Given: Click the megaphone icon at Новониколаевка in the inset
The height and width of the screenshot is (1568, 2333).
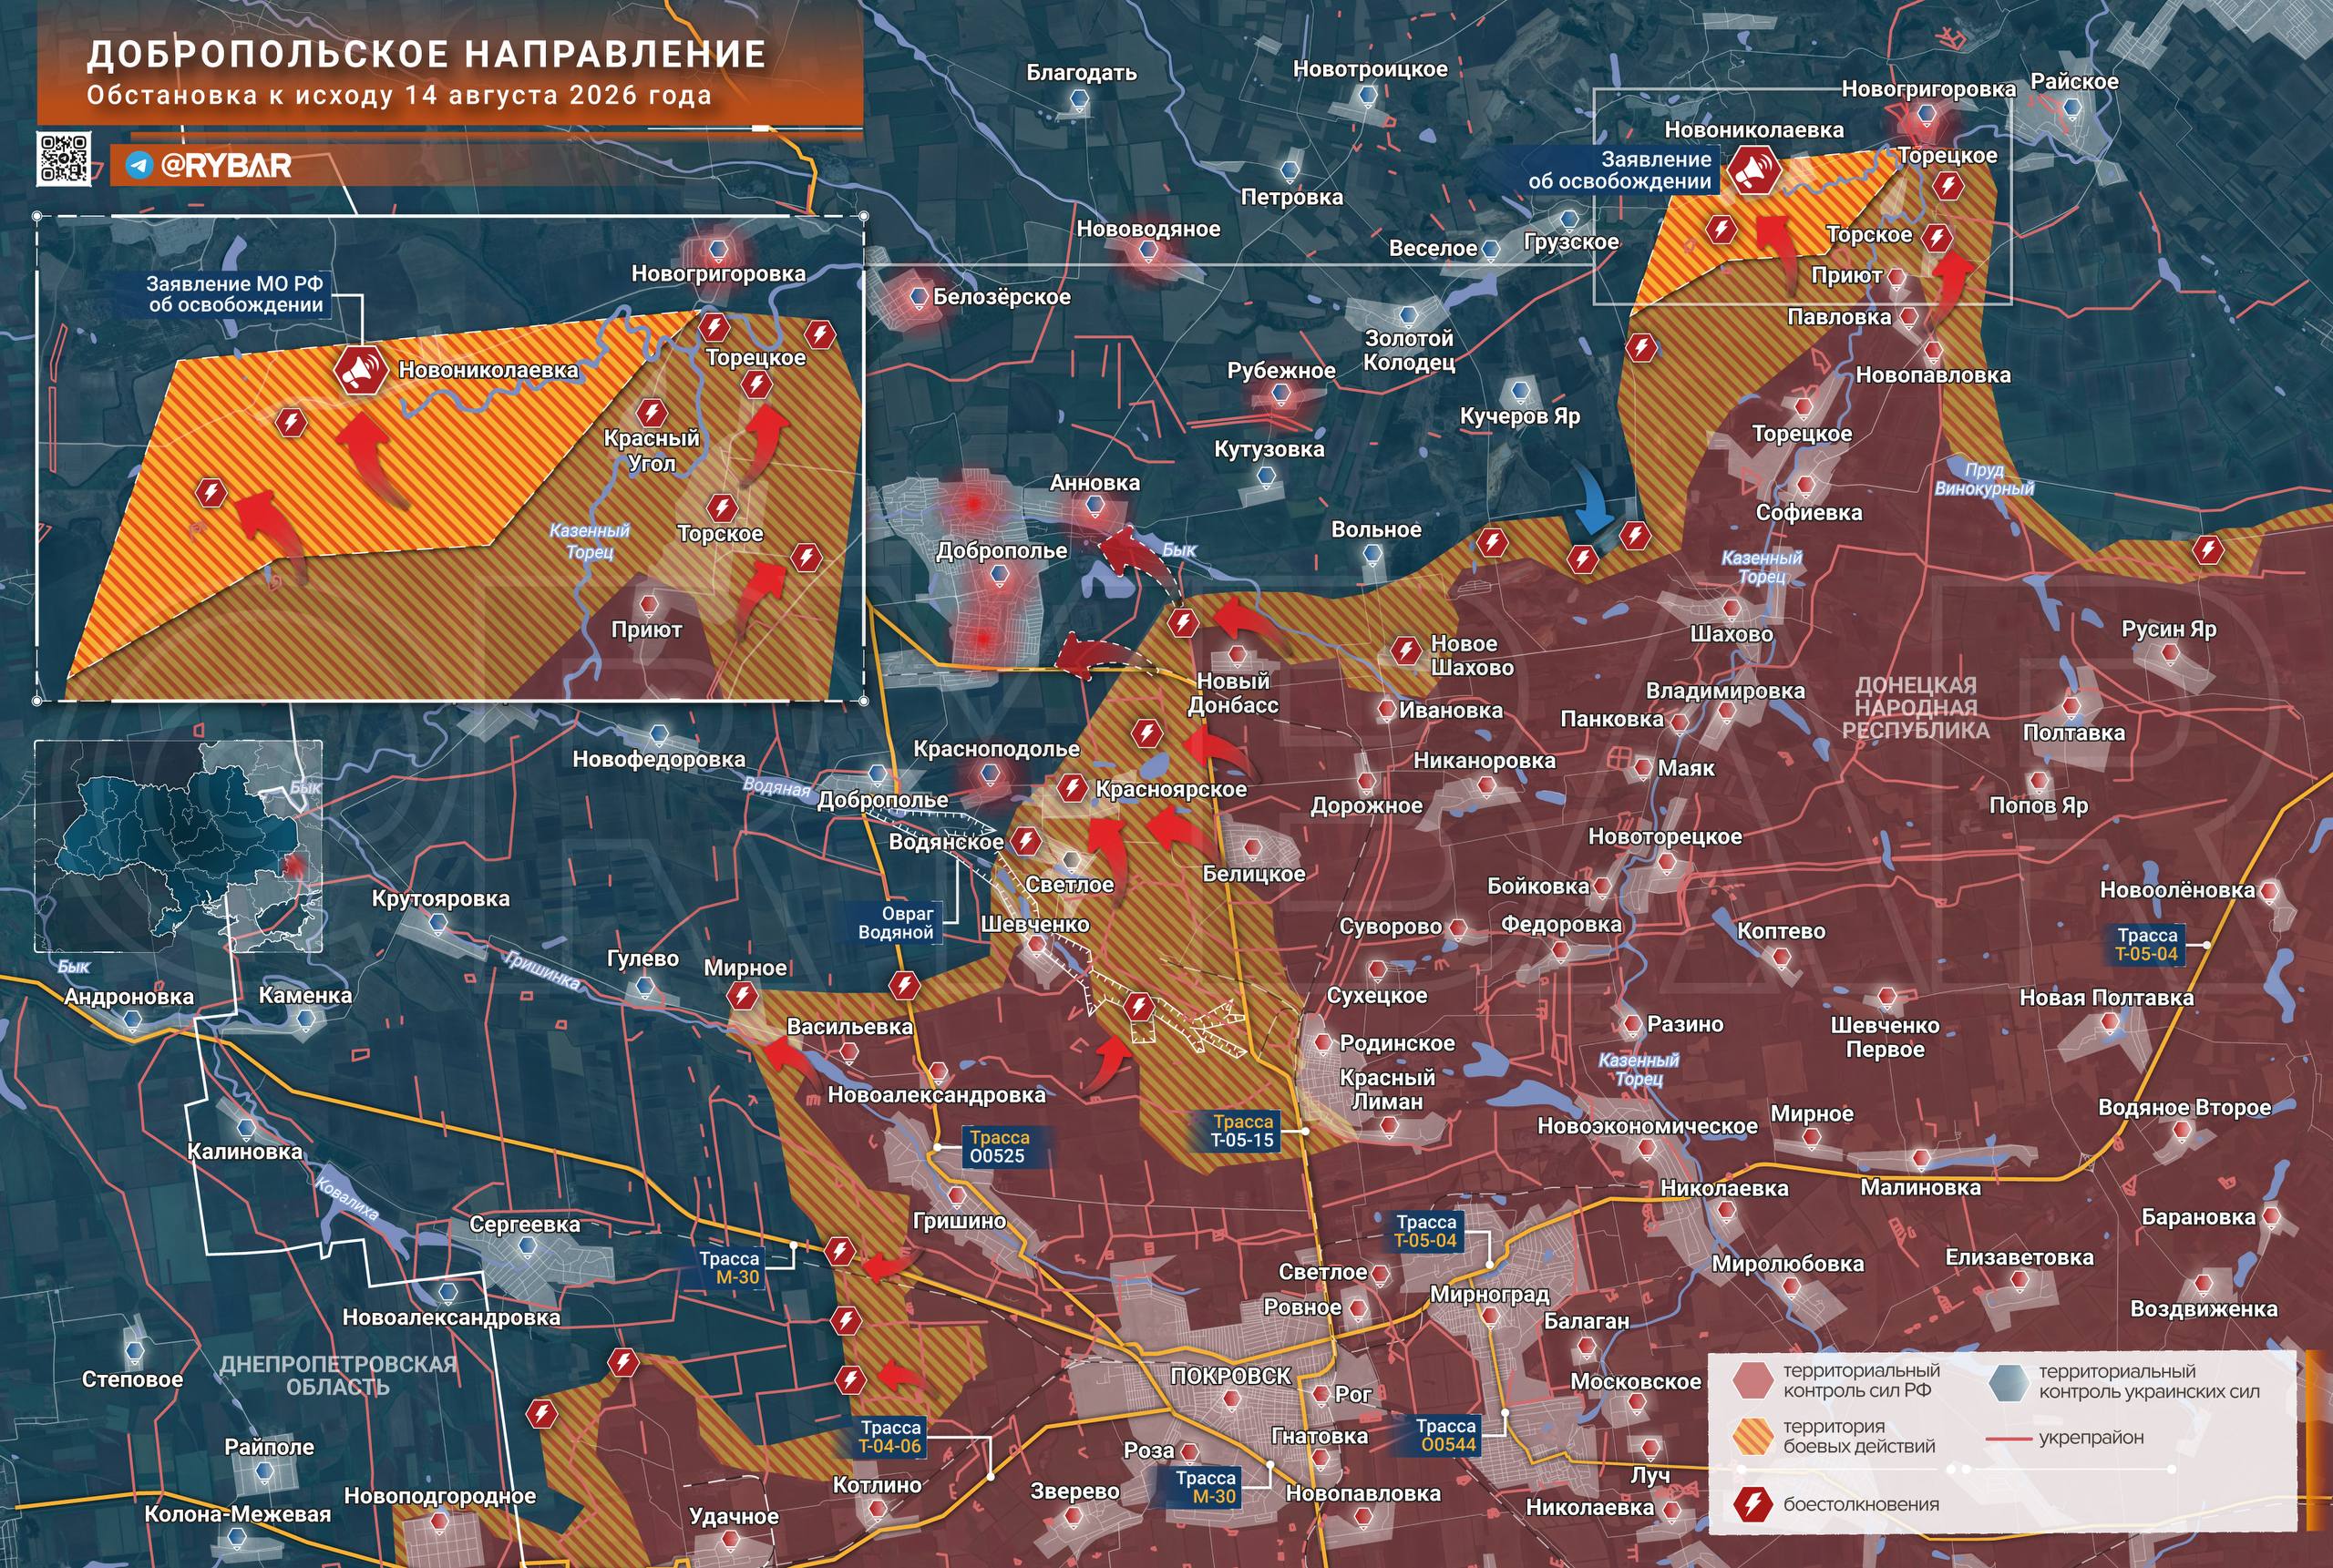Looking at the screenshot, I should click(x=360, y=371).
